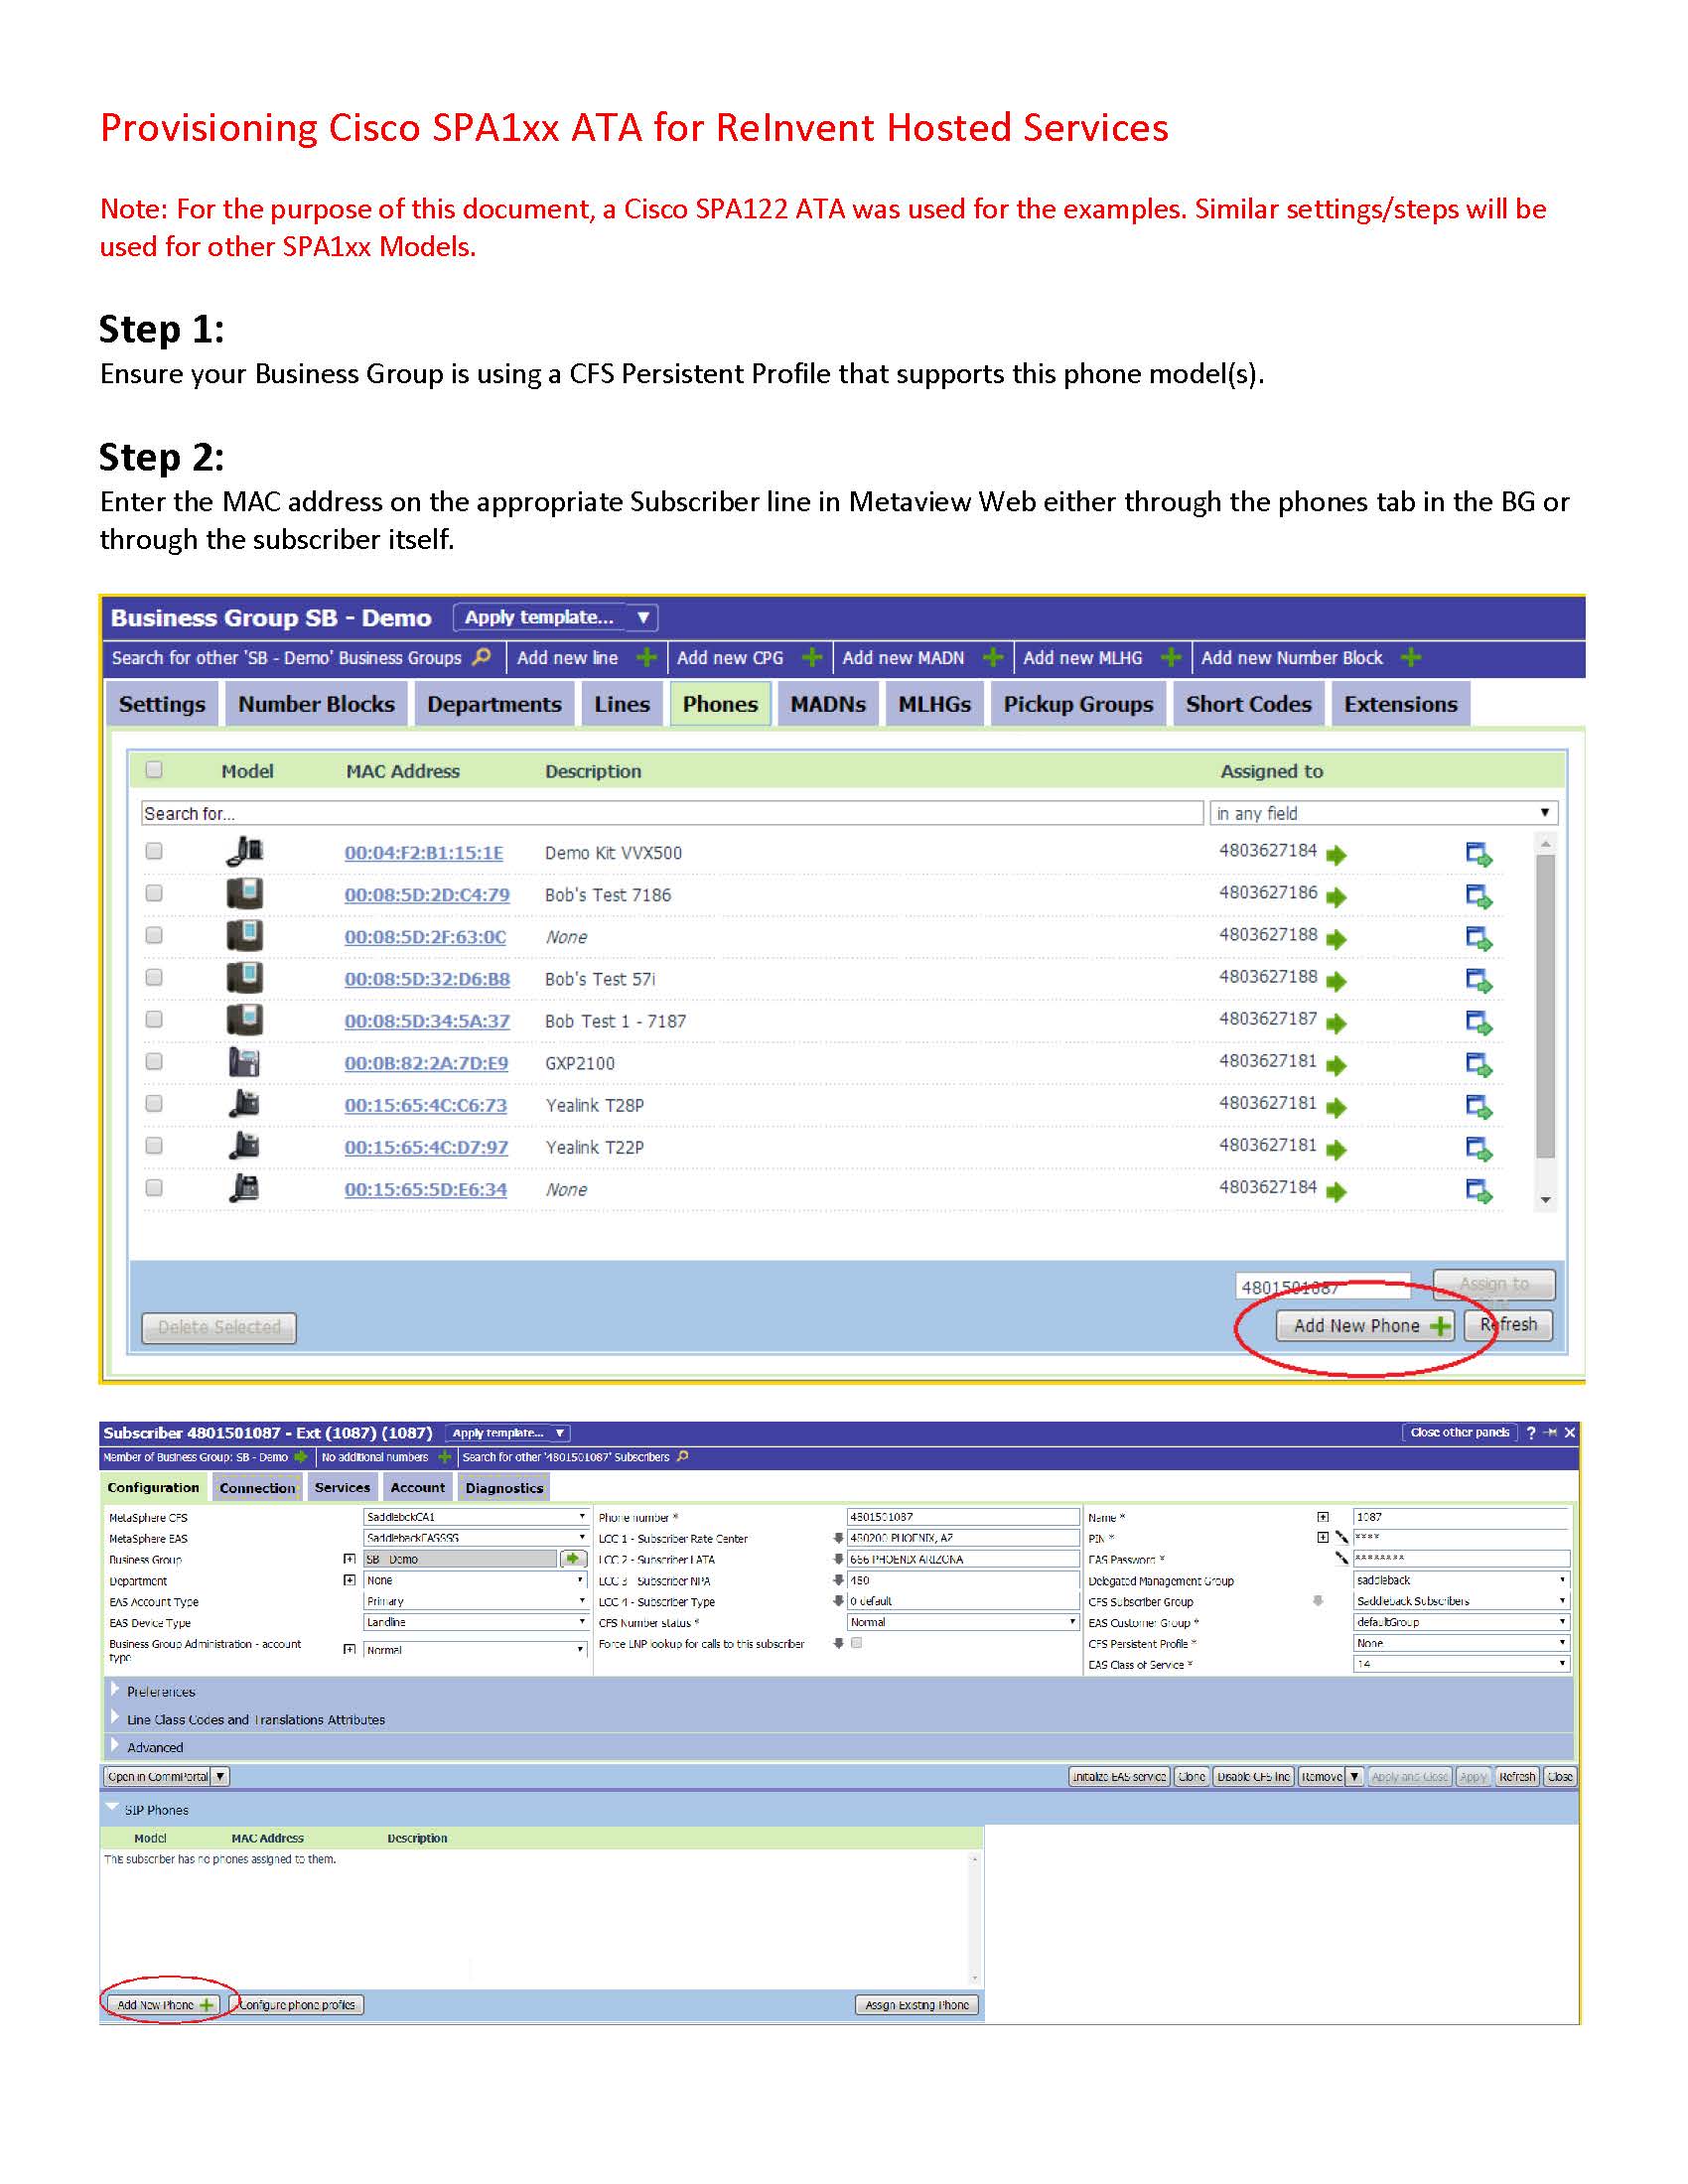Click the green plus next to Add new line
The image size is (1688, 2184).
pos(648,658)
